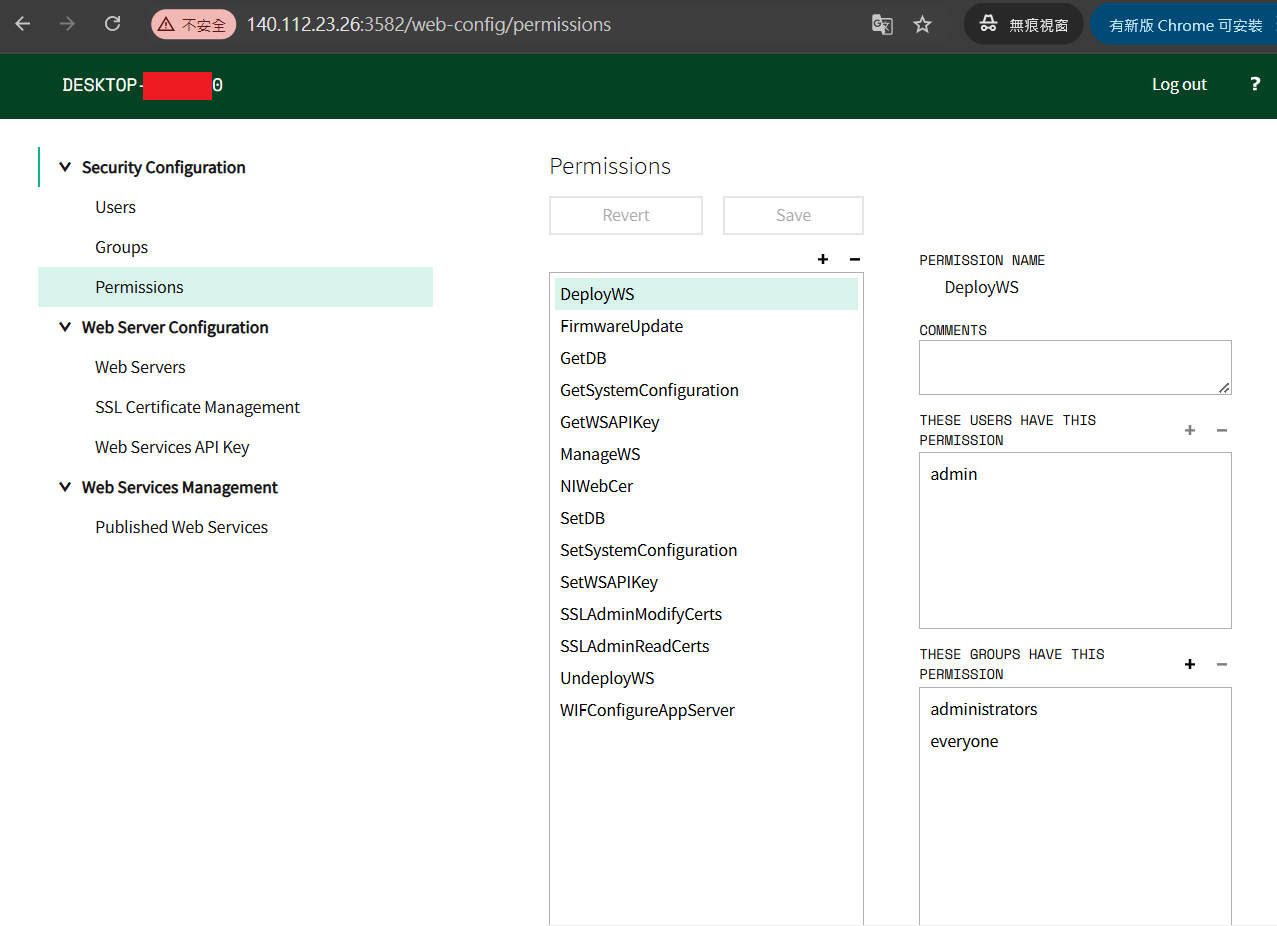Image resolution: width=1277 pixels, height=926 pixels.
Task: Open Published Web Services page
Action: [x=181, y=527]
